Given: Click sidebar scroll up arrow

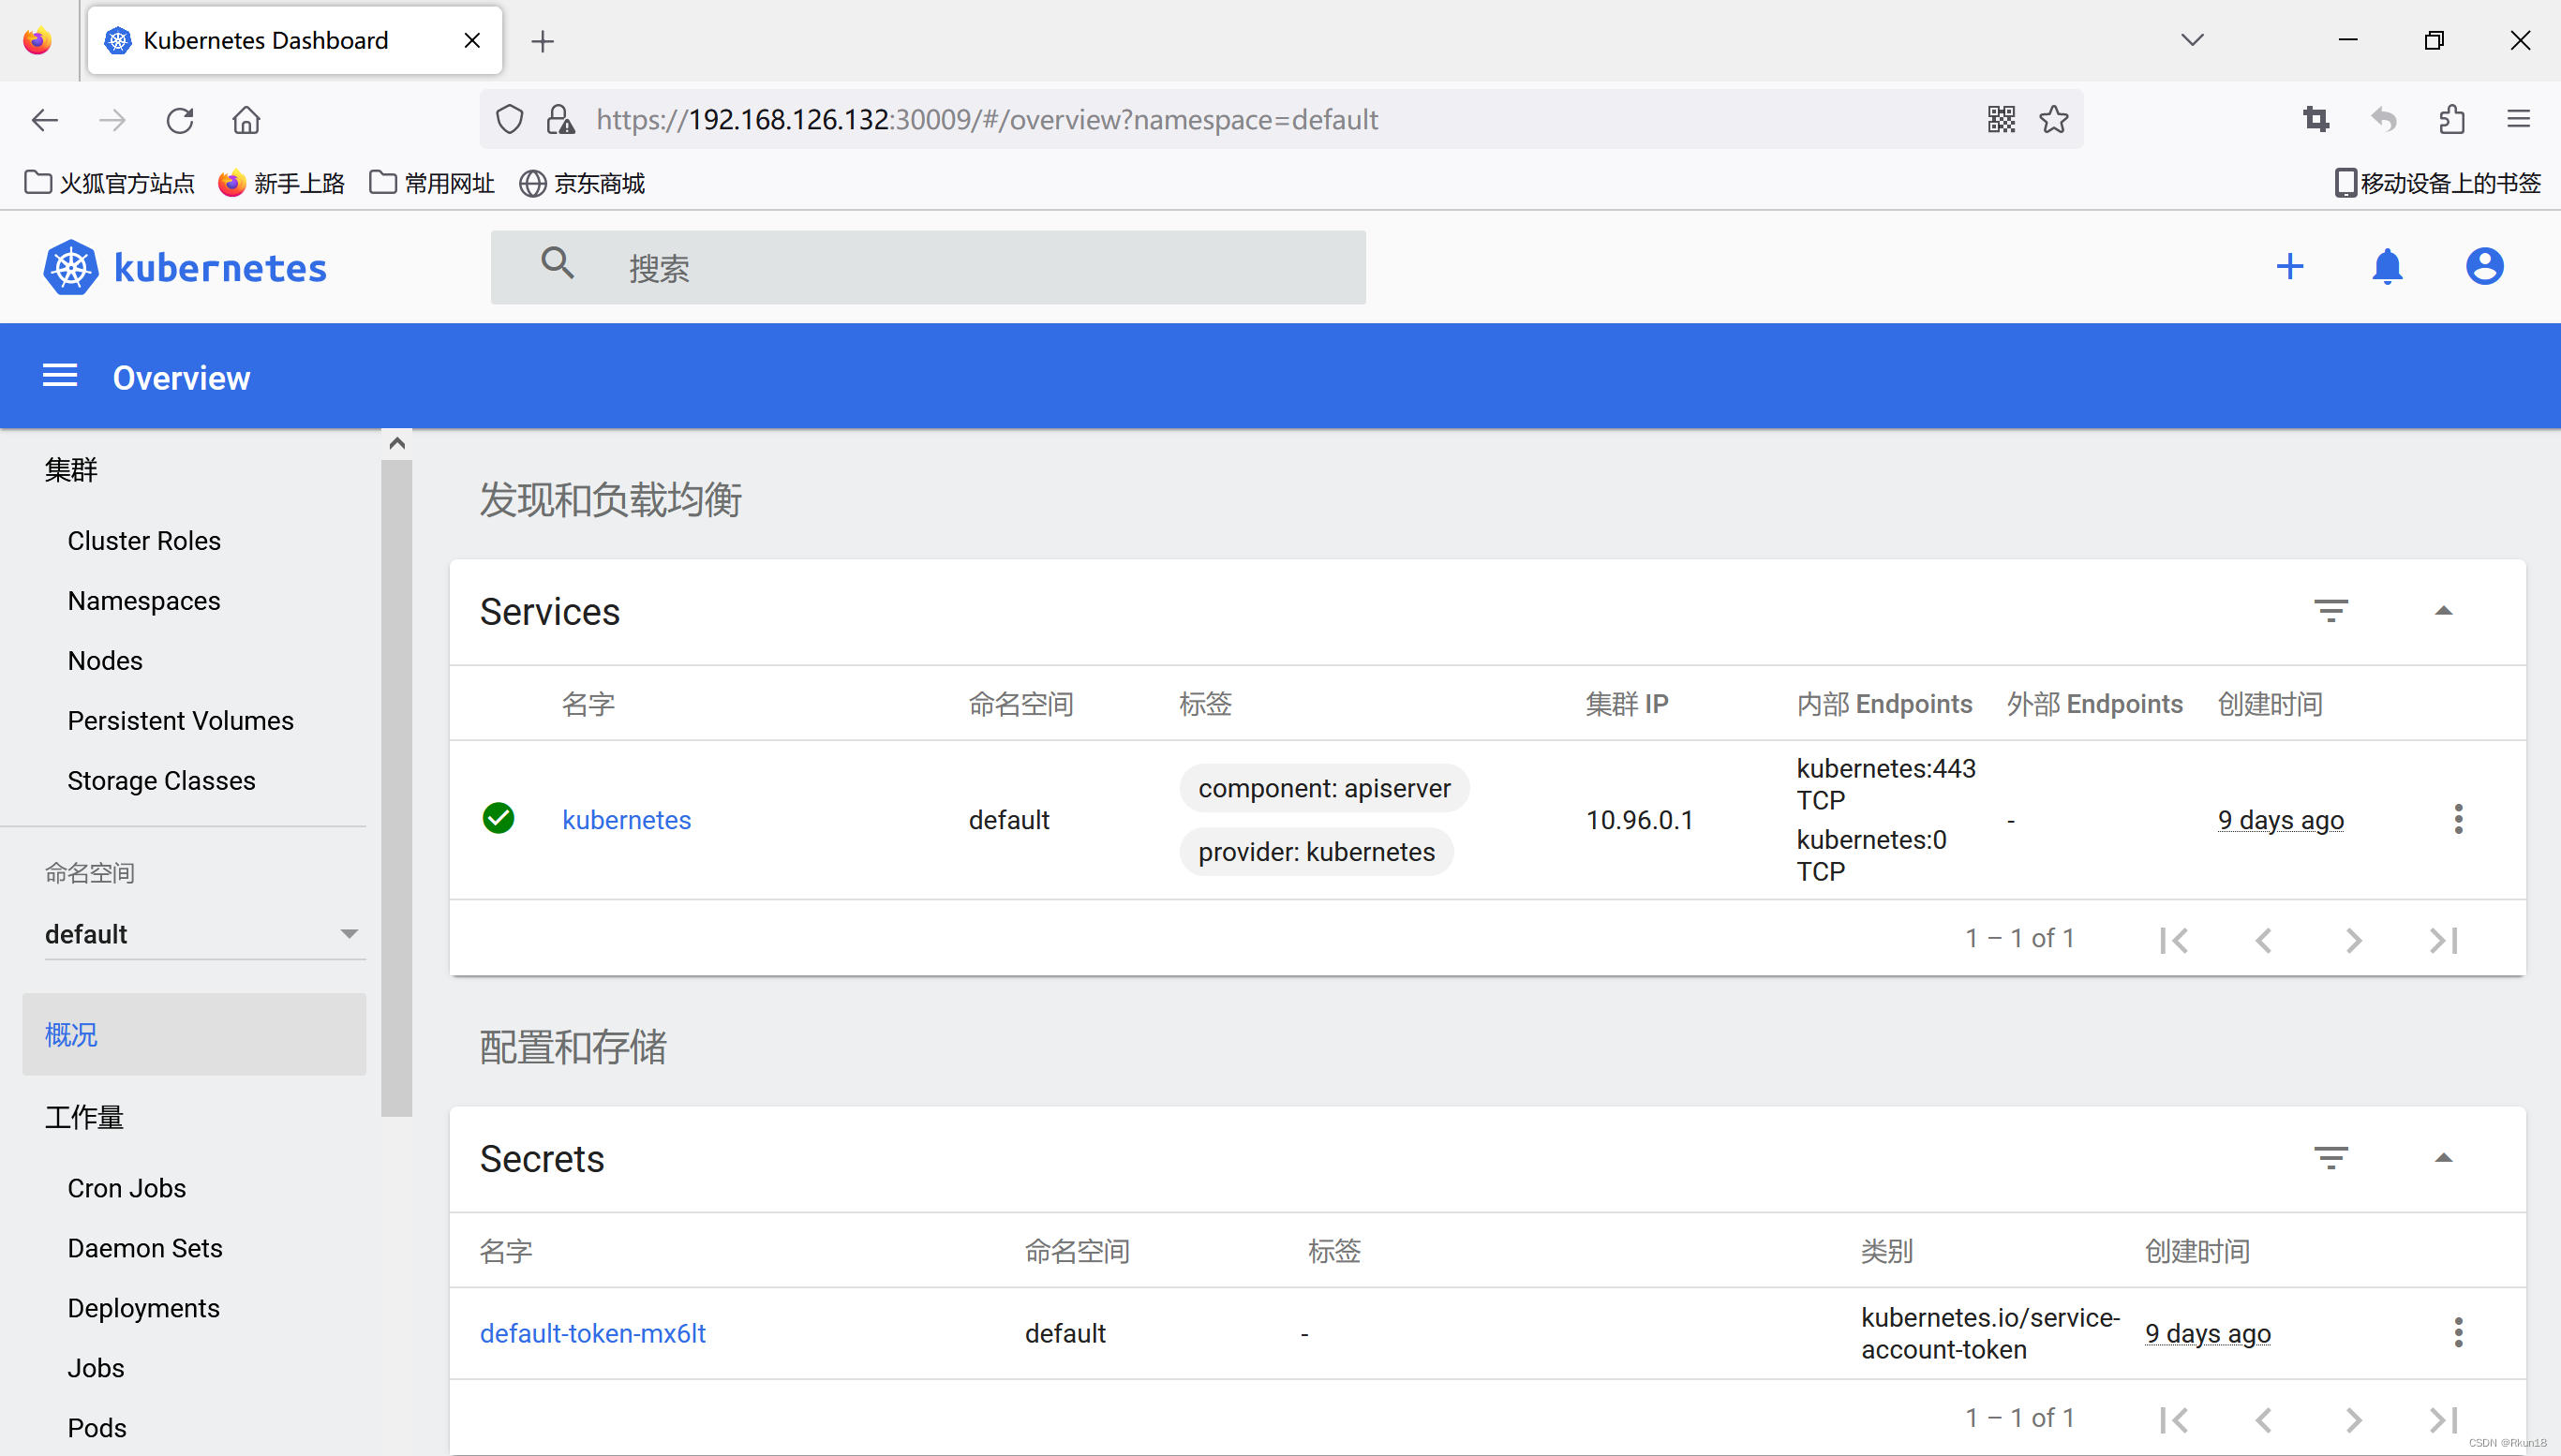Looking at the screenshot, I should point(397,443).
